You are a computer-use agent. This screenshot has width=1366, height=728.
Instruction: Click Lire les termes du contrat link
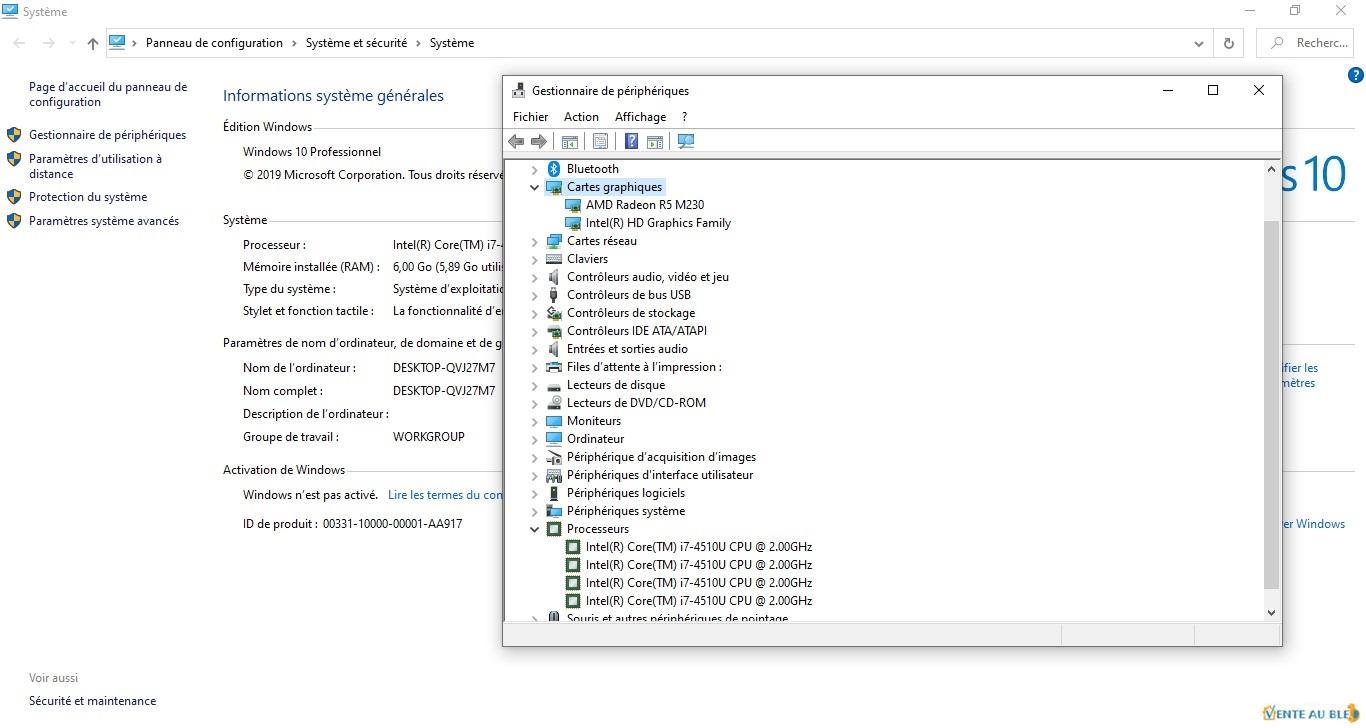pyautogui.click(x=445, y=495)
